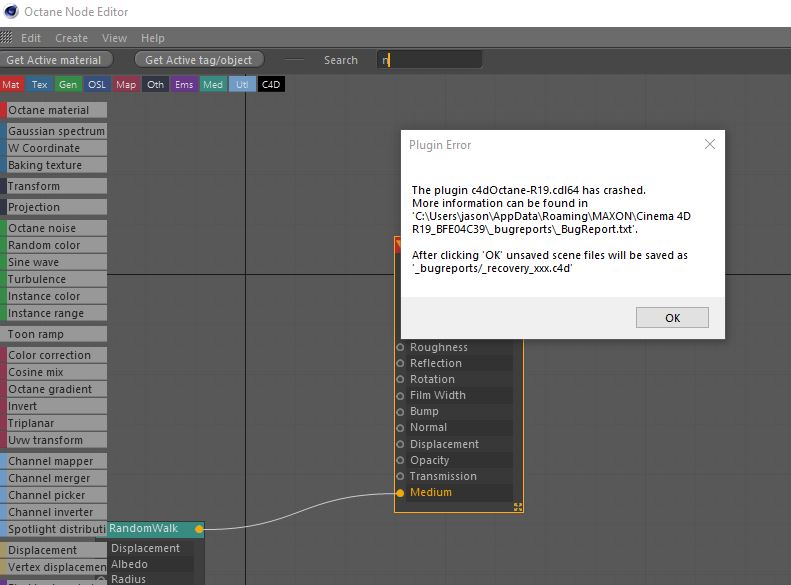Toggle the OSL node filter

tap(97, 85)
